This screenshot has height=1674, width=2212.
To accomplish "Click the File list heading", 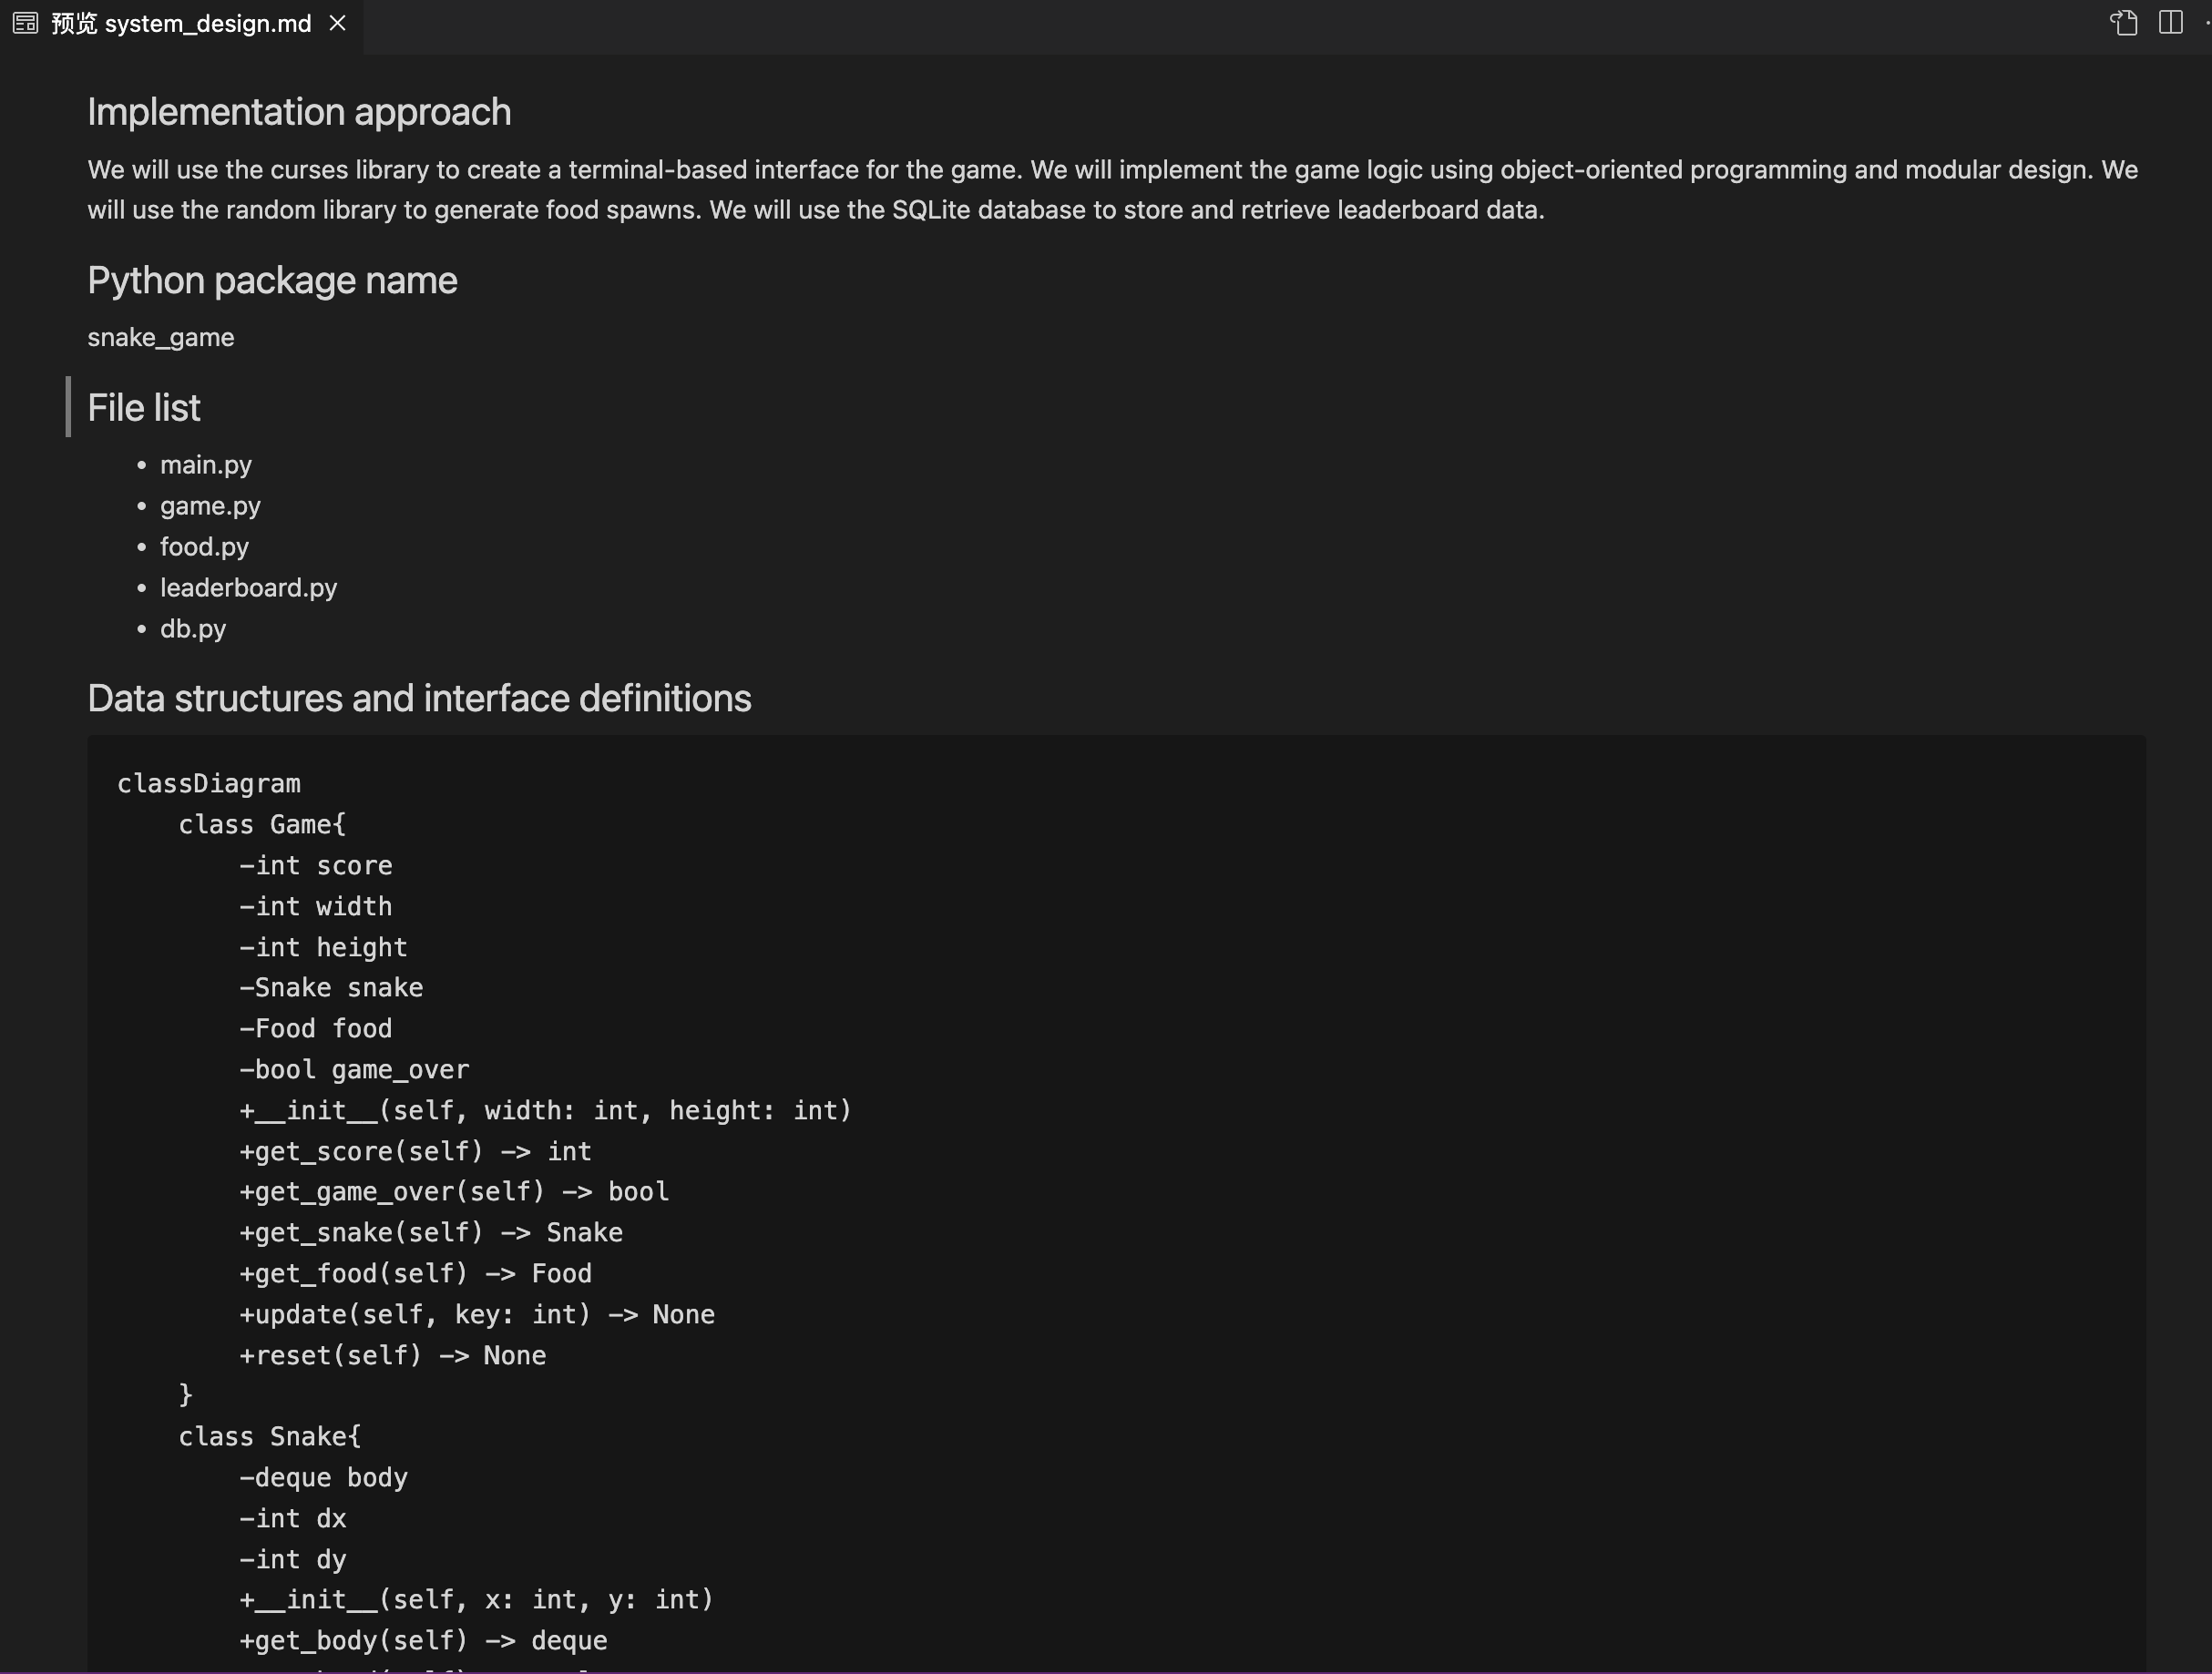I will click(x=144, y=408).
